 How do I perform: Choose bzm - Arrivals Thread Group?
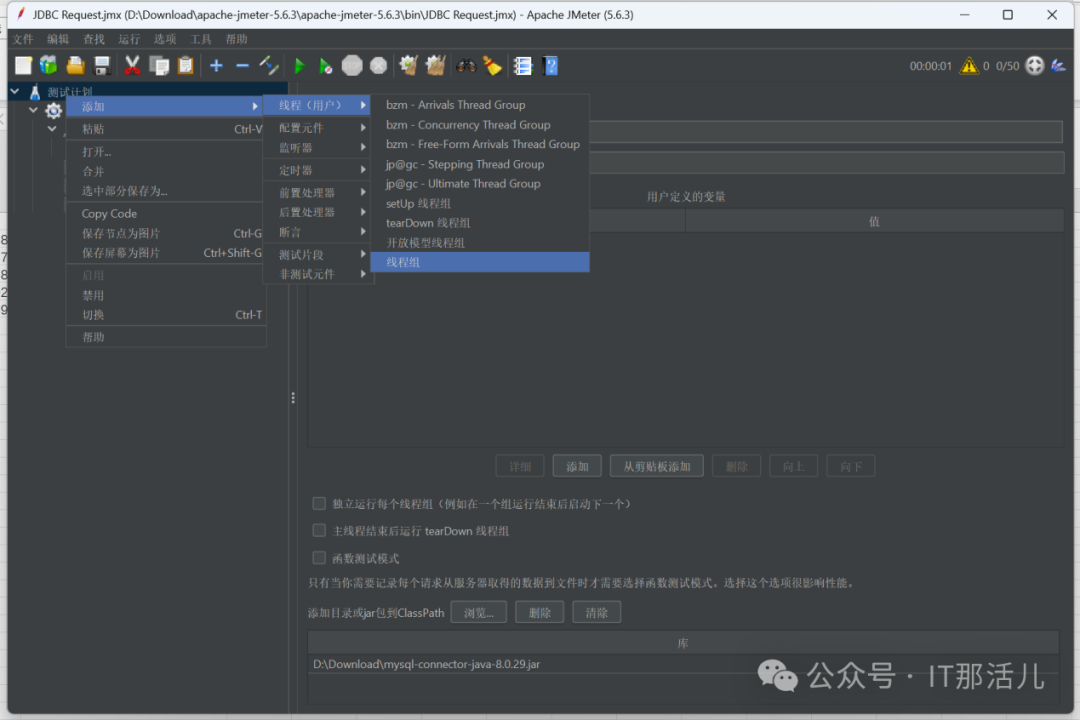click(480, 105)
